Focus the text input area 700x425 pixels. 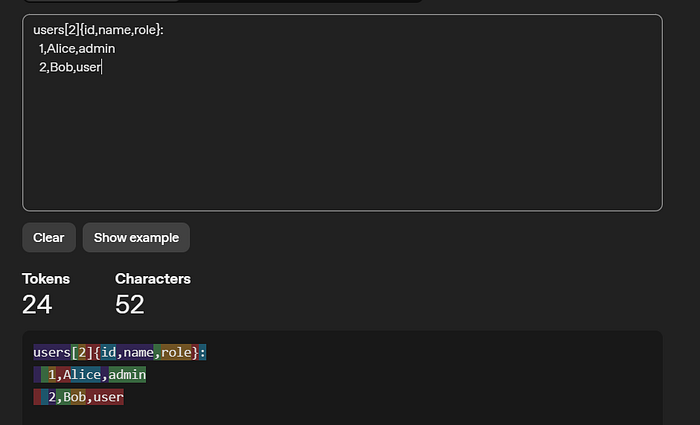click(x=342, y=140)
